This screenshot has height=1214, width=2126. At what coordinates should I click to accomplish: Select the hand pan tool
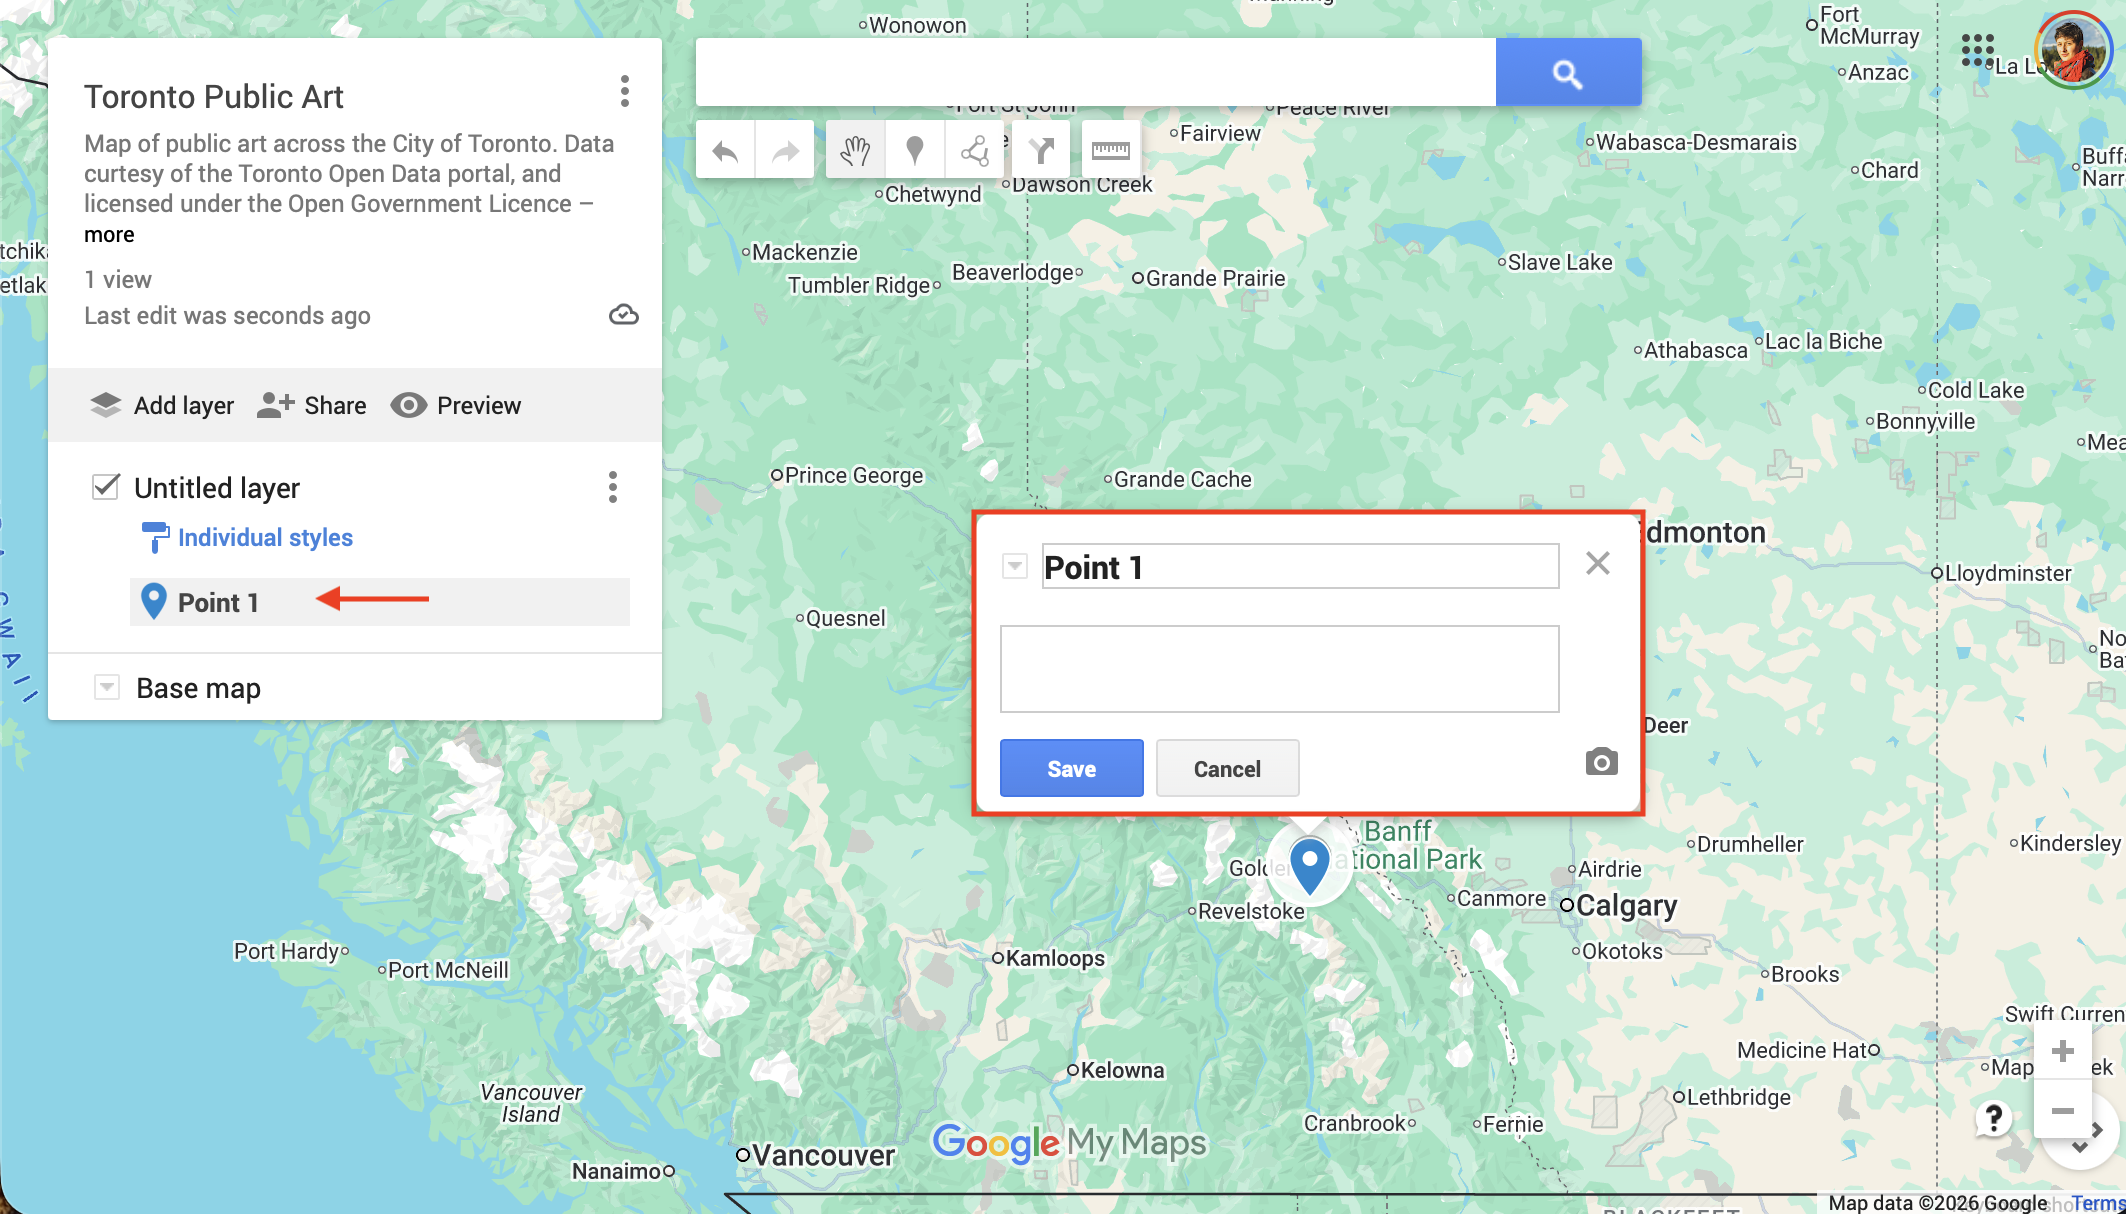855,151
